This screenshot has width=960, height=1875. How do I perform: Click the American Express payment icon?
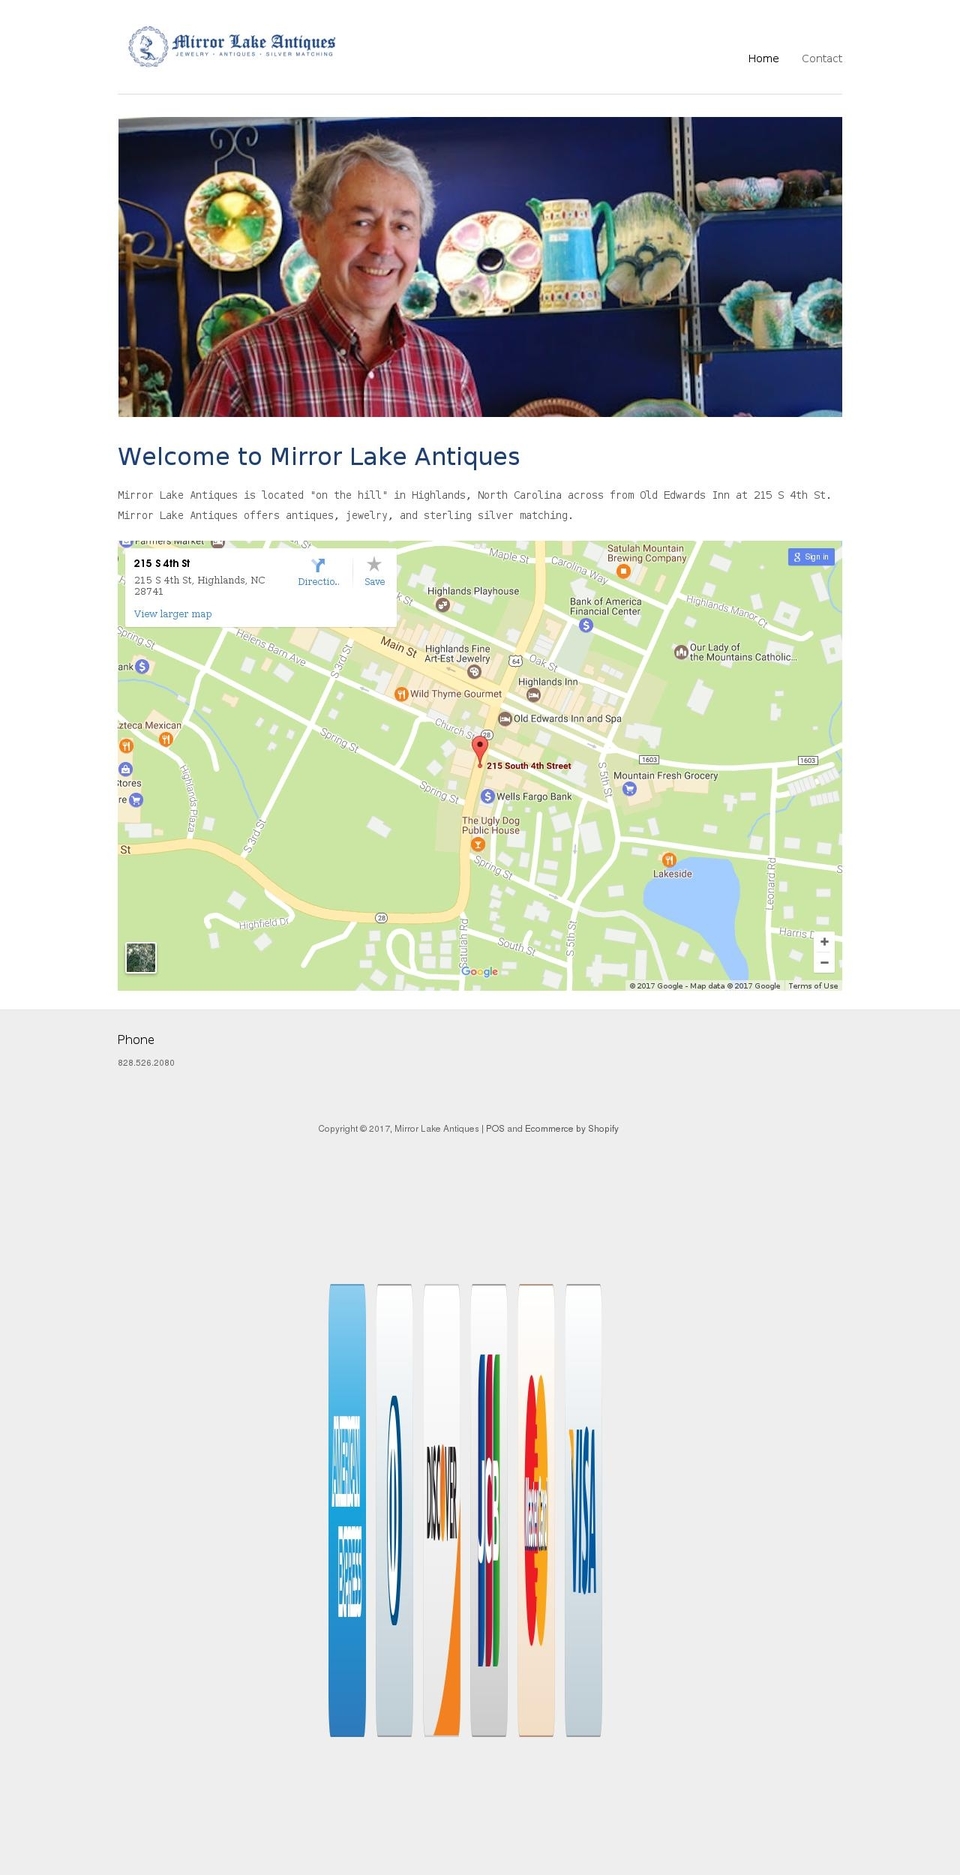[x=347, y=1510]
